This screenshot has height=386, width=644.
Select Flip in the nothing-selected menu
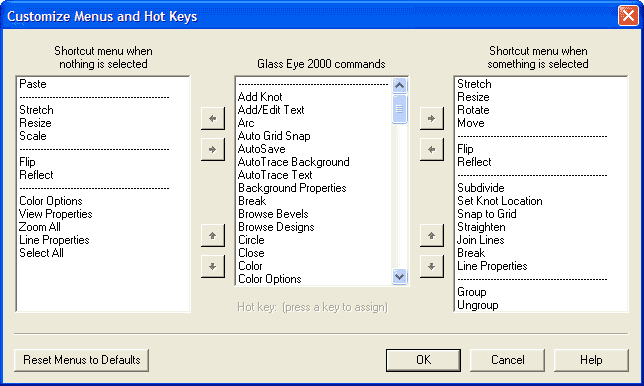point(27,162)
